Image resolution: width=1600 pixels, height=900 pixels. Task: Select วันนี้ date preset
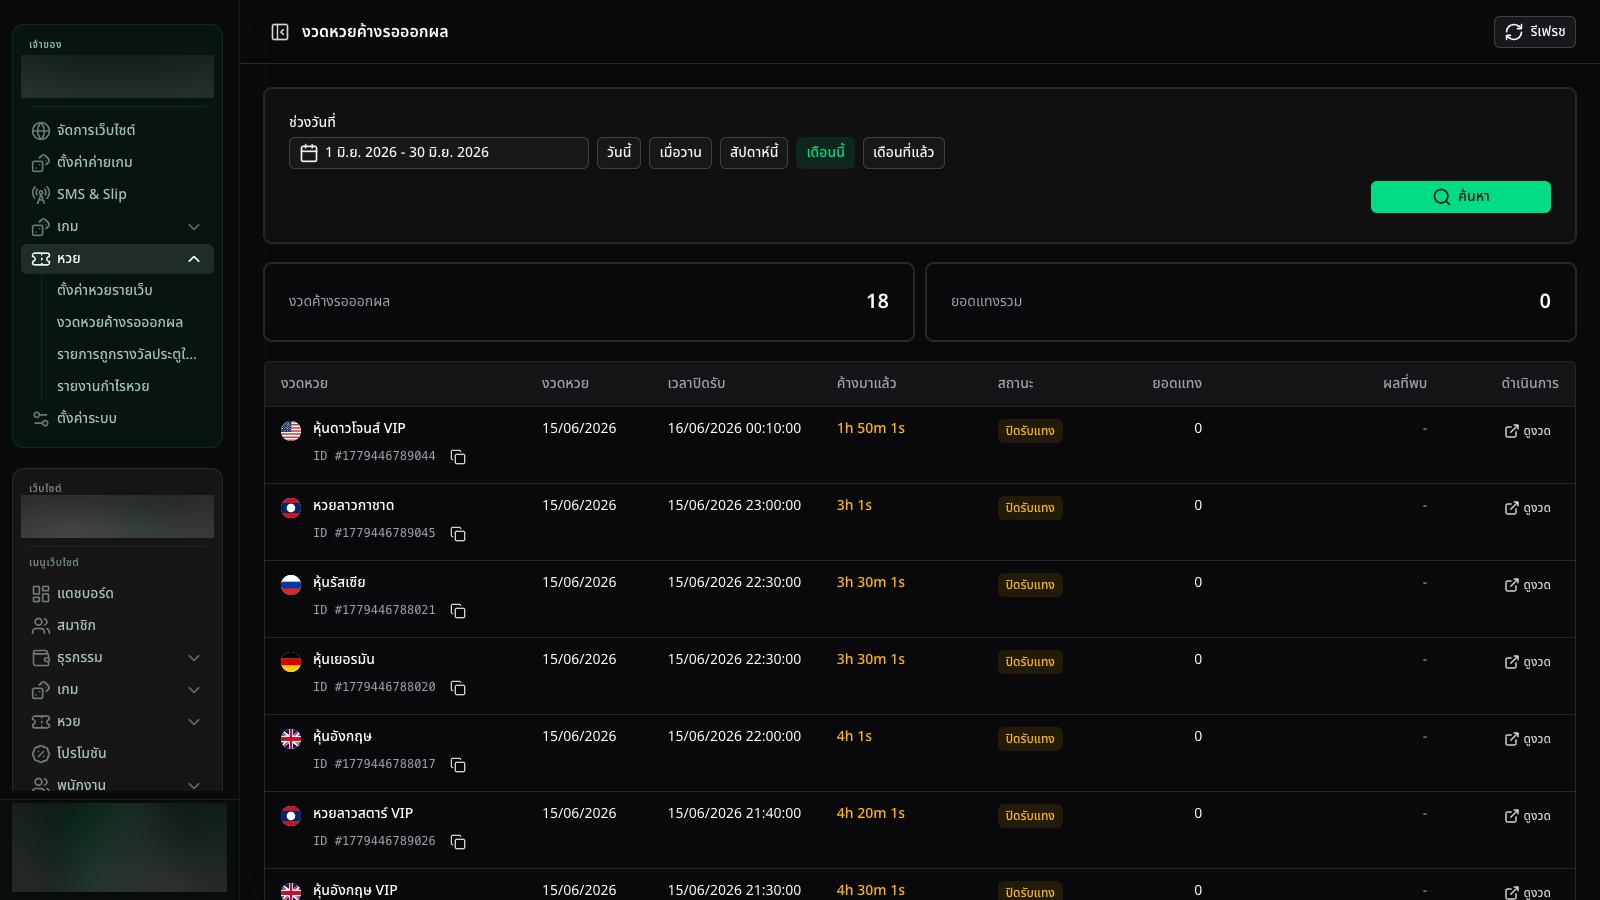pos(619,153)
